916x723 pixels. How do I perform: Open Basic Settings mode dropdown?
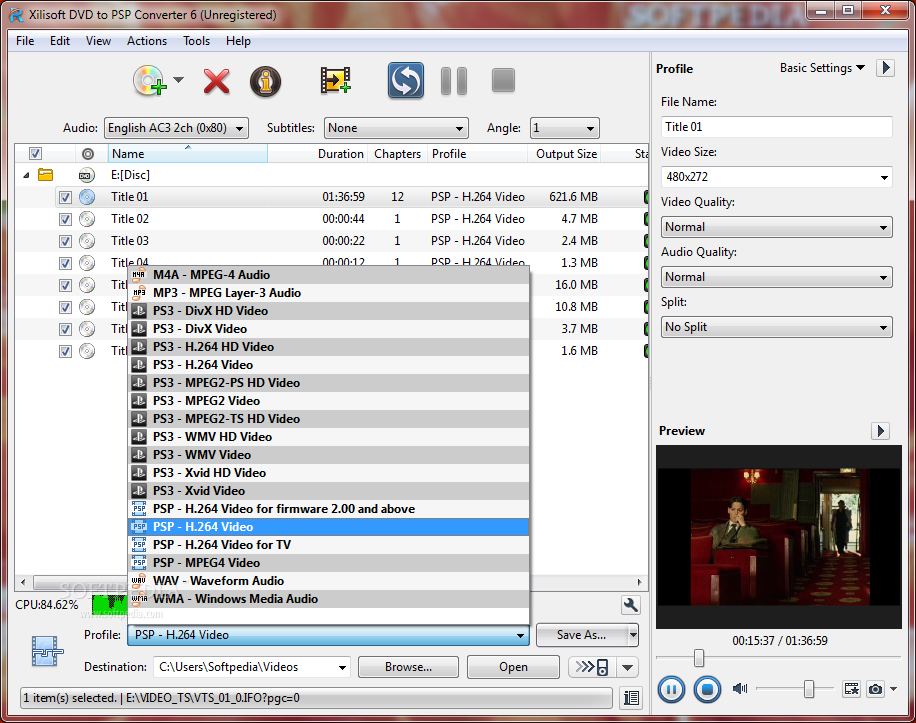[x=822, y=68]
